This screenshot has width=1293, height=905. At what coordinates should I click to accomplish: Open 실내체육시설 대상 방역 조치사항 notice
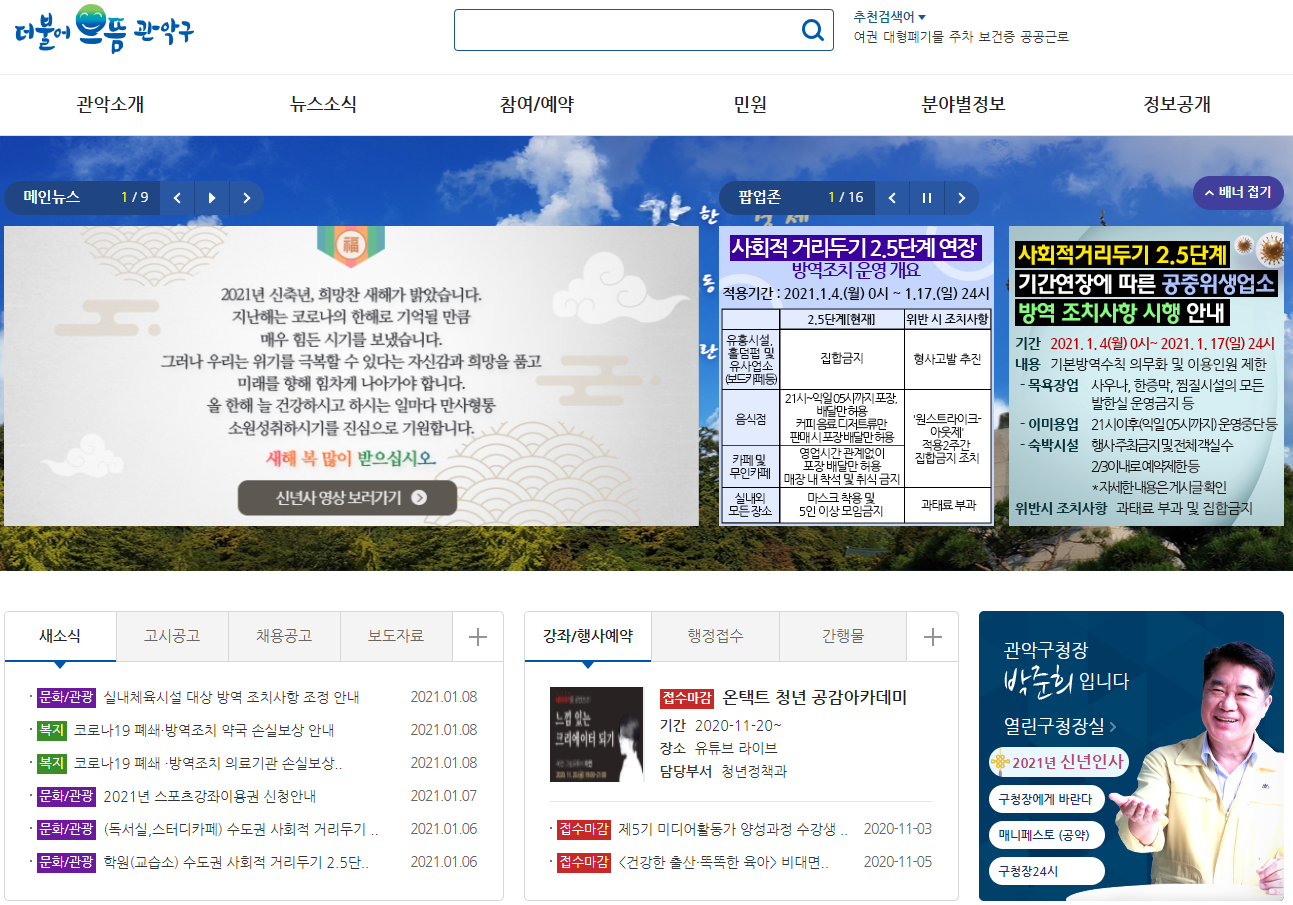231,697
